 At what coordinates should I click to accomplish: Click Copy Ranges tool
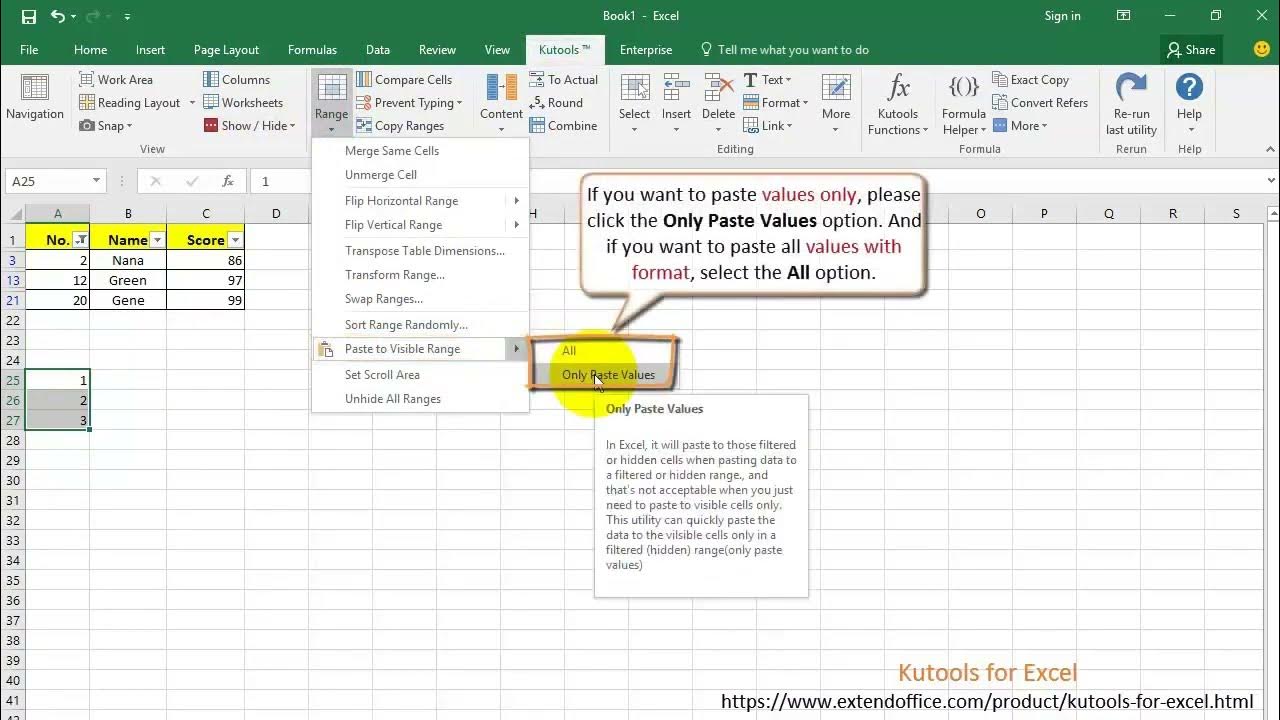point(400,126)
